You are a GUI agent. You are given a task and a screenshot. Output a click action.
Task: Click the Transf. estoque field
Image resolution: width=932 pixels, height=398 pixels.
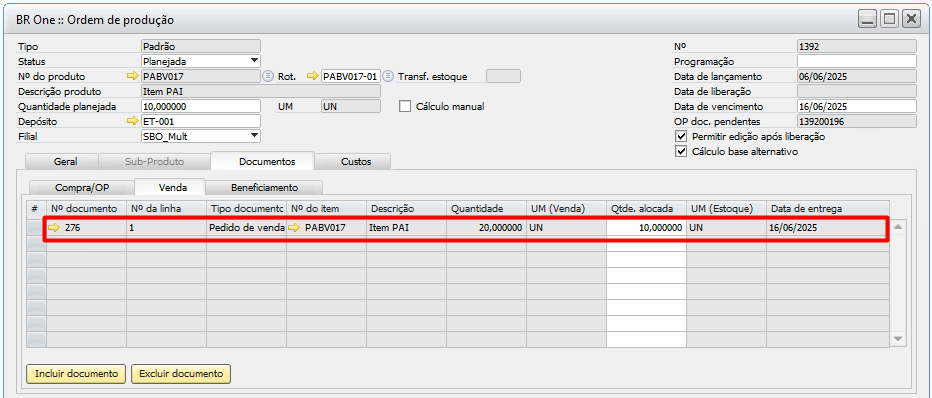coord(503,76)
